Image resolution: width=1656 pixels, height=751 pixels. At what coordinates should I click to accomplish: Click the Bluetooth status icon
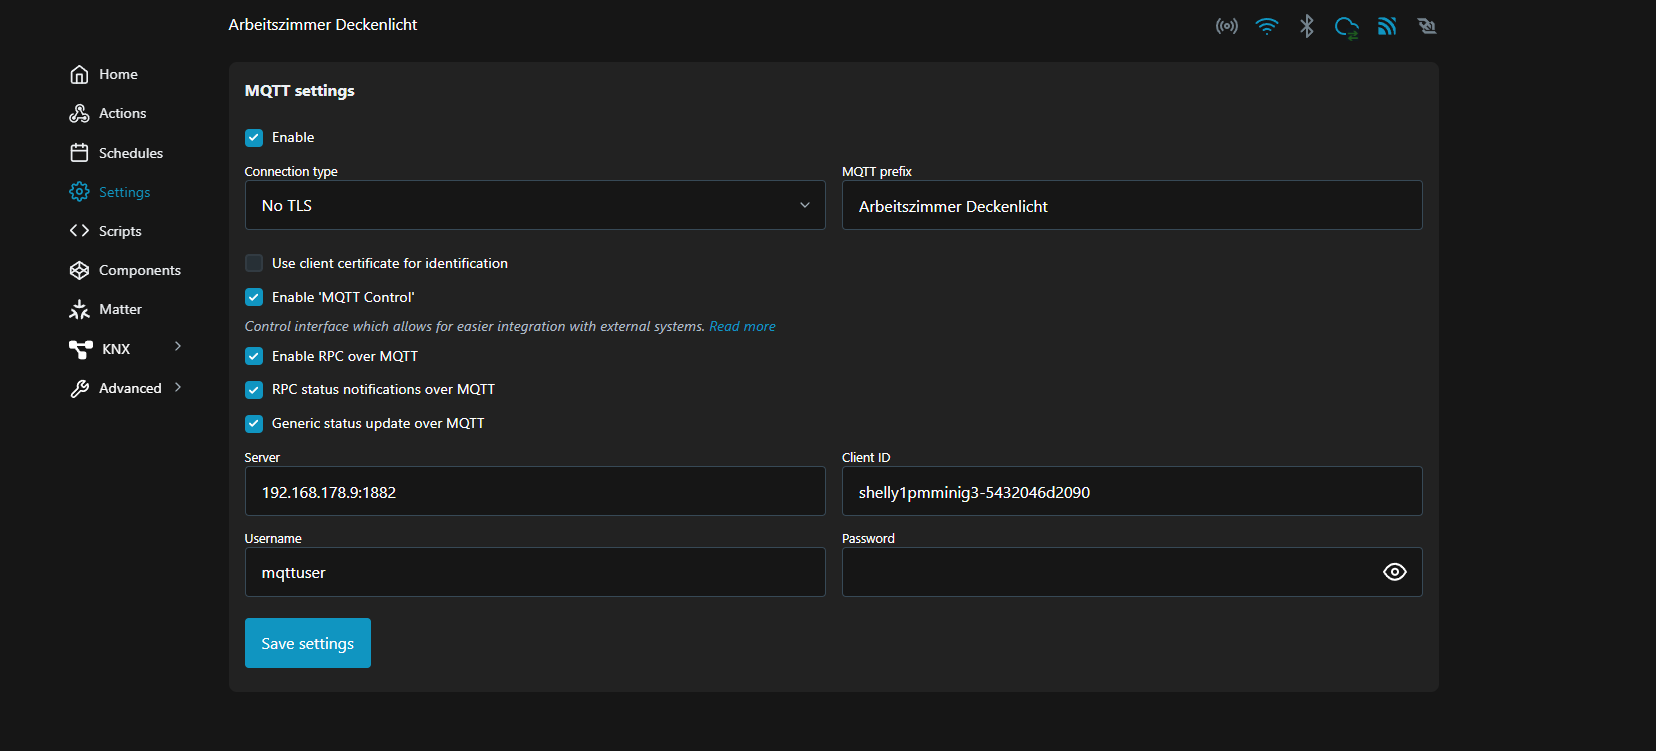click(x=1306, y=26)
